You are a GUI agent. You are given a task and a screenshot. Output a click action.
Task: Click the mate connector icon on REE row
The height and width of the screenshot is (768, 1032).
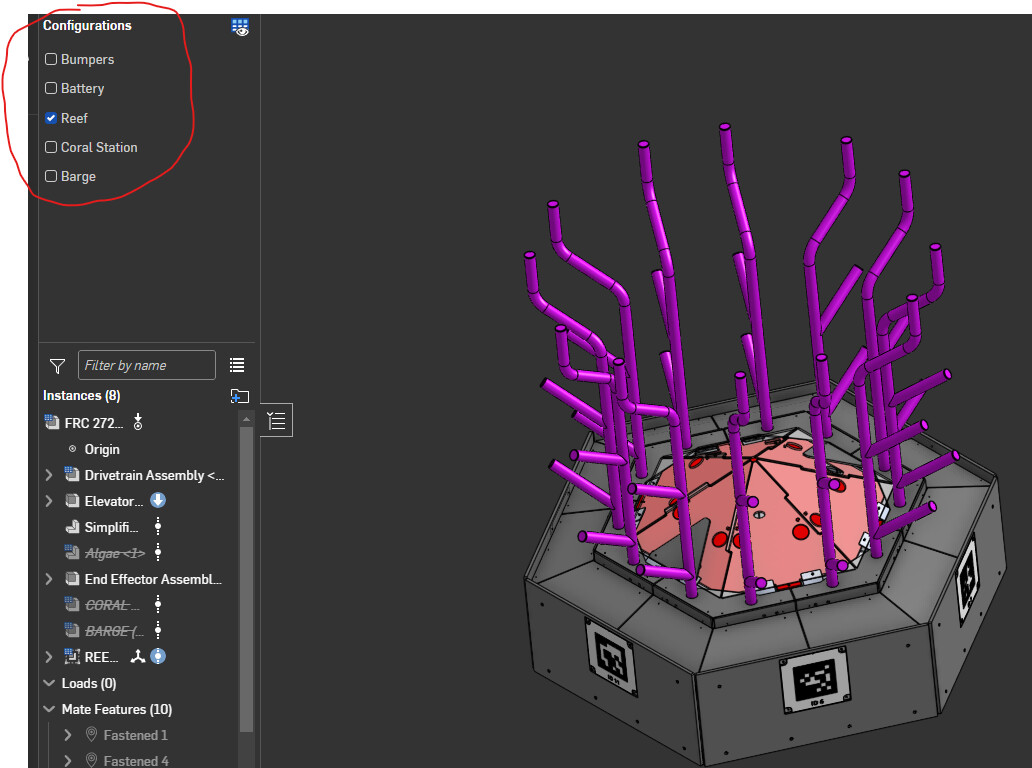[x=138, y=656]
